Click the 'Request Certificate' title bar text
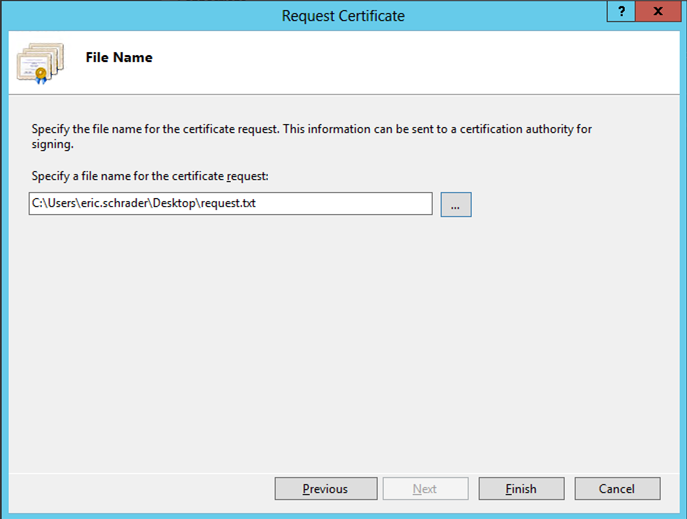687x519 pixels. 343,16
